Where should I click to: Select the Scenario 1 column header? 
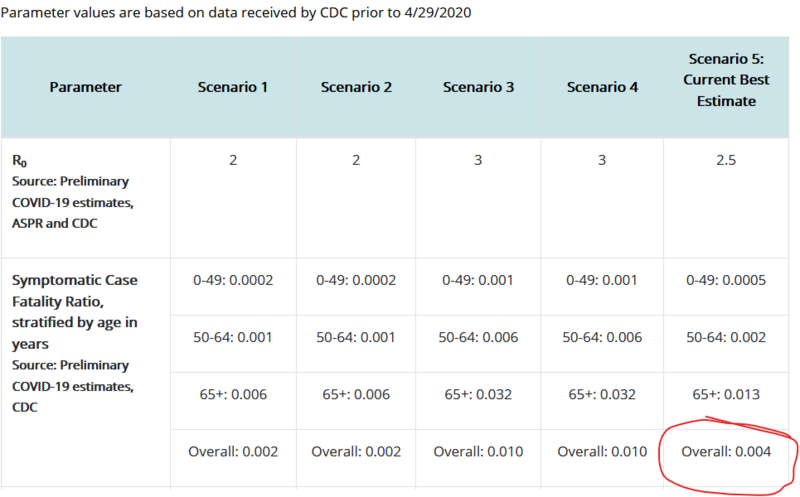point(232,87)
